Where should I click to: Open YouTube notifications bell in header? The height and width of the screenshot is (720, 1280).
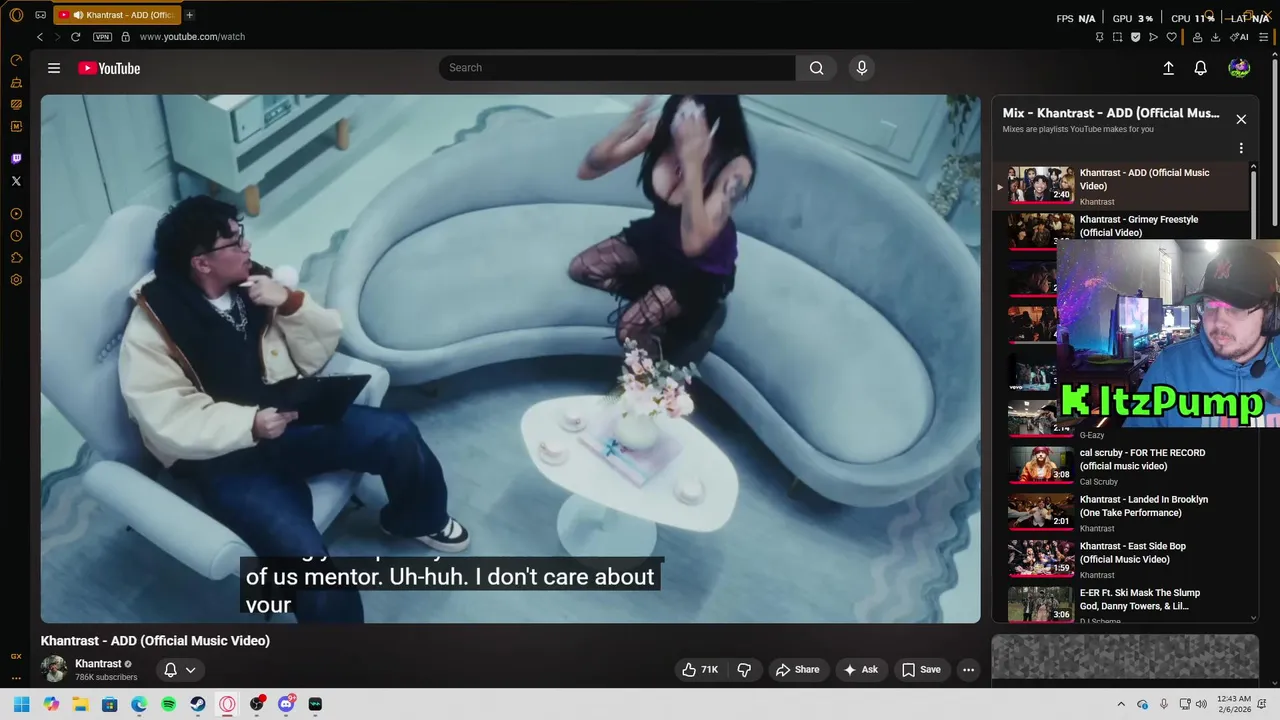pos(1201,68)
